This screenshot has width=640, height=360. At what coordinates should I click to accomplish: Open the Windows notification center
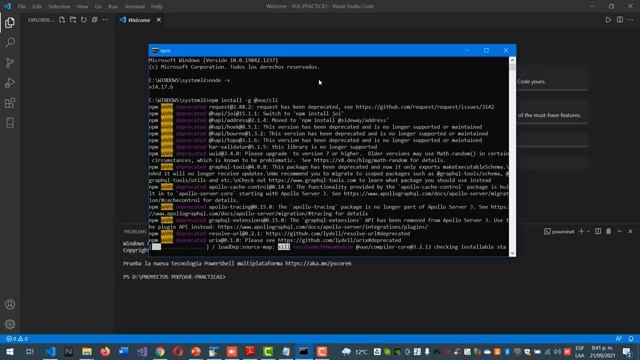tap(627, 351)
